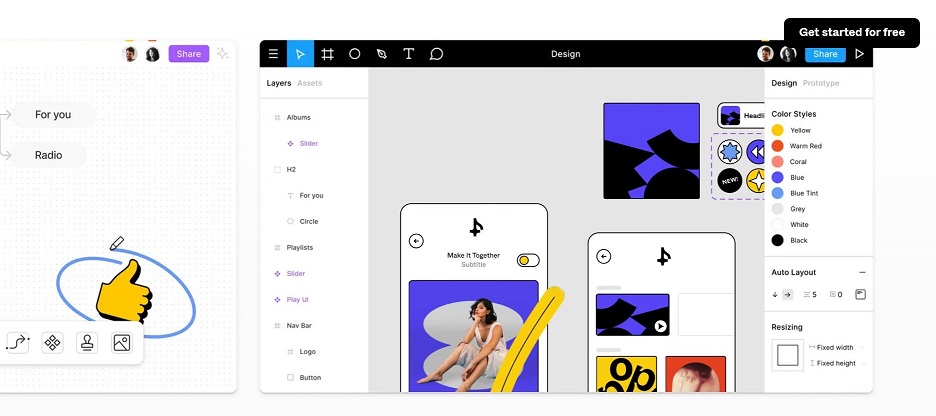Viewport: 936px width, 416px height.
Task: Select the blue starburst sticker icon
Action: tap(729, 152)
